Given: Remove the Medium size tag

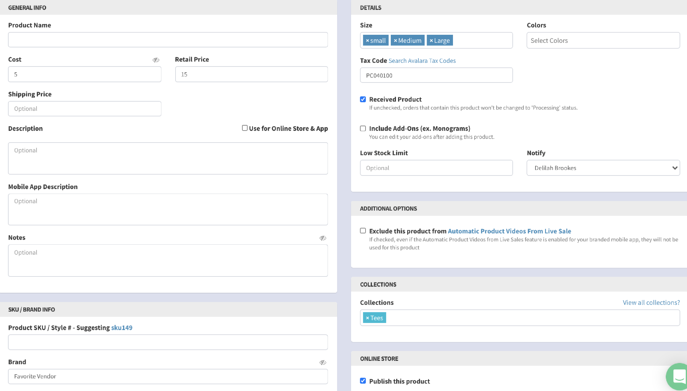Looking at the screenshot, I should 395,41.
